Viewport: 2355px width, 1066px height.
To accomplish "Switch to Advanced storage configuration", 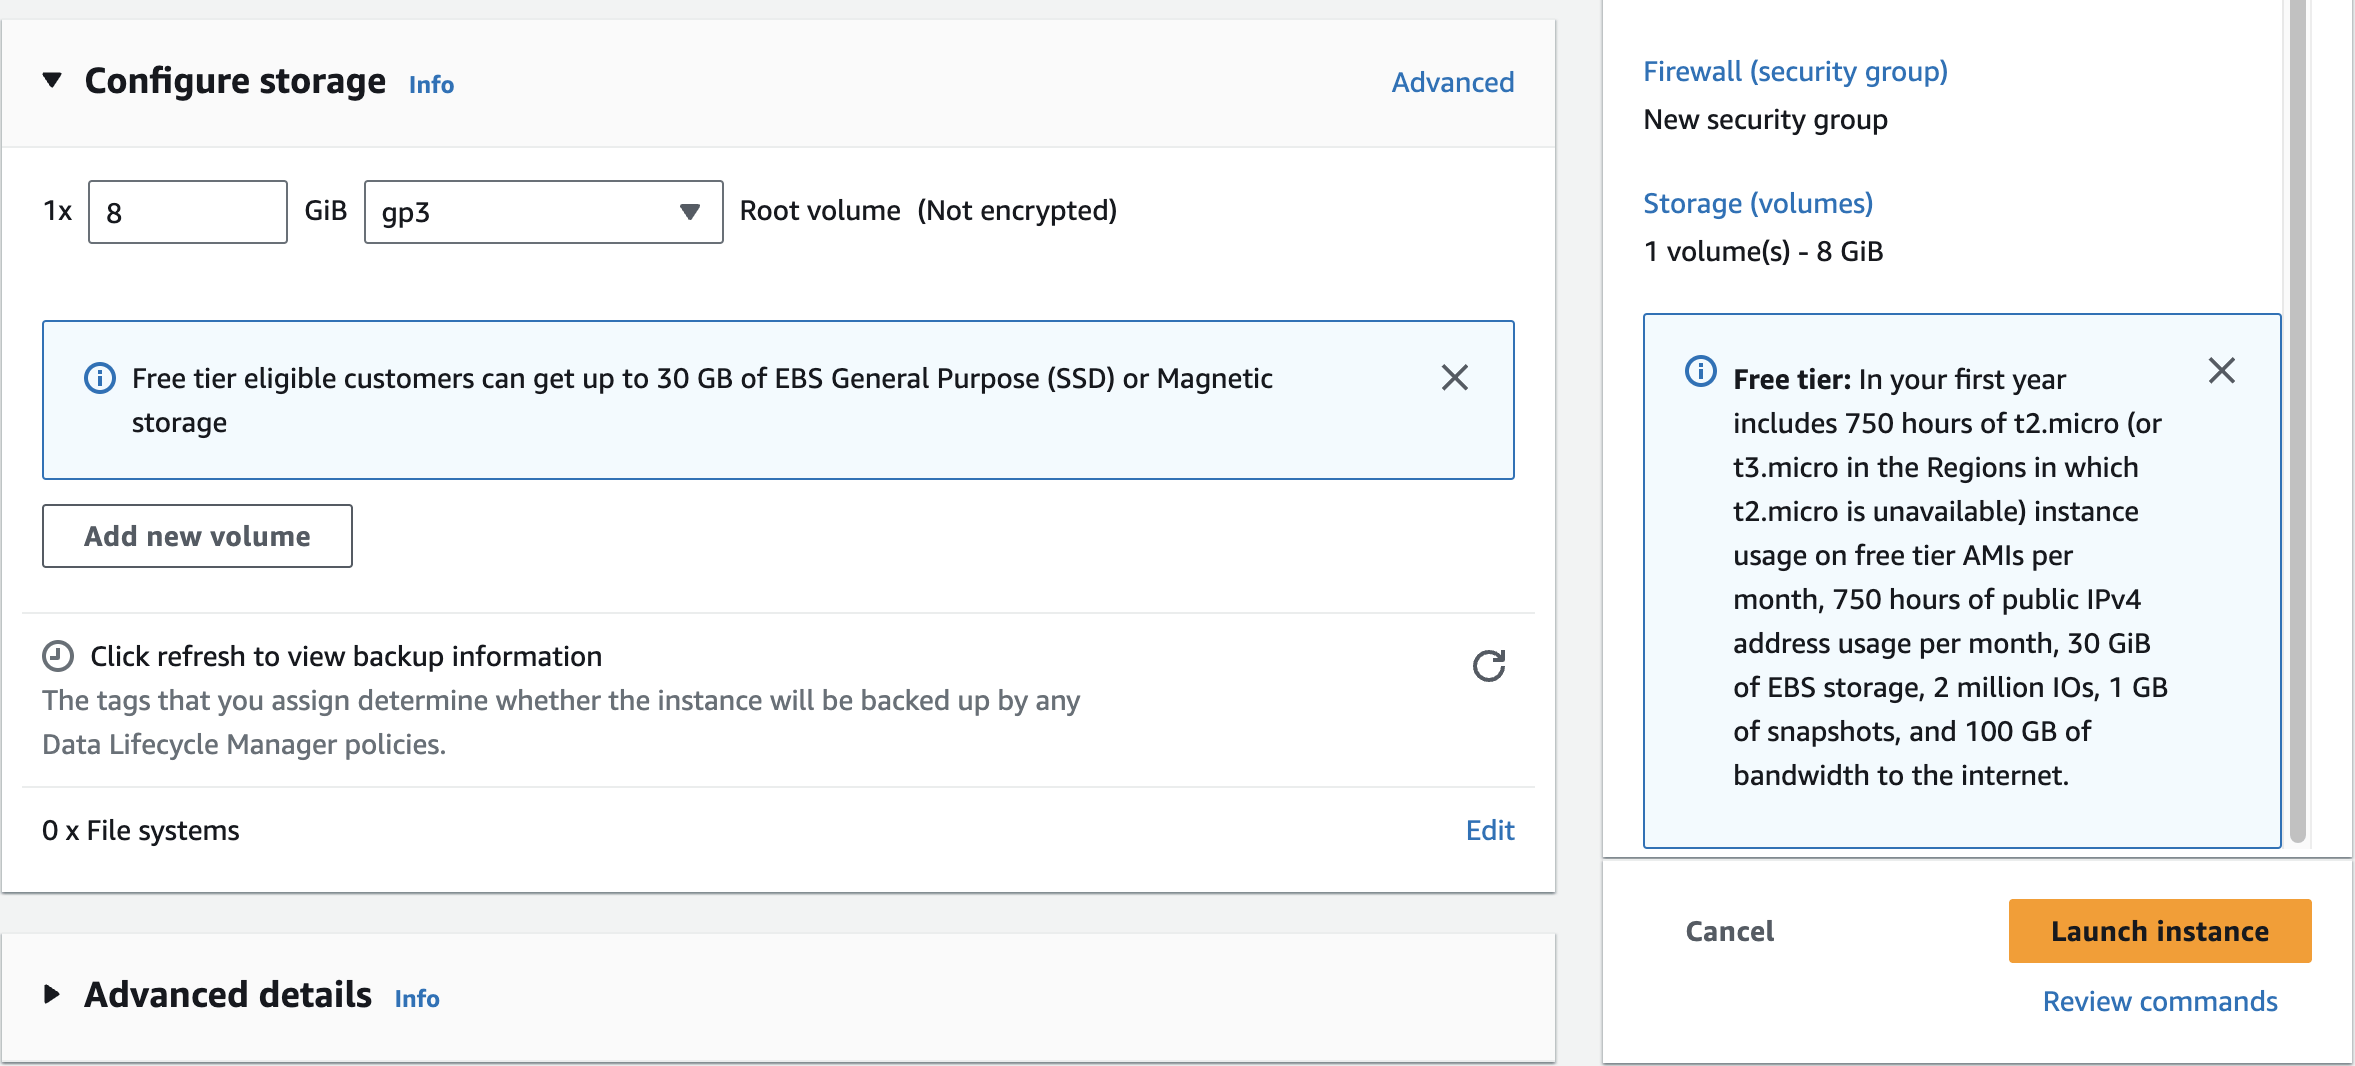I will pyautogui.click(x=1452, y=82).
